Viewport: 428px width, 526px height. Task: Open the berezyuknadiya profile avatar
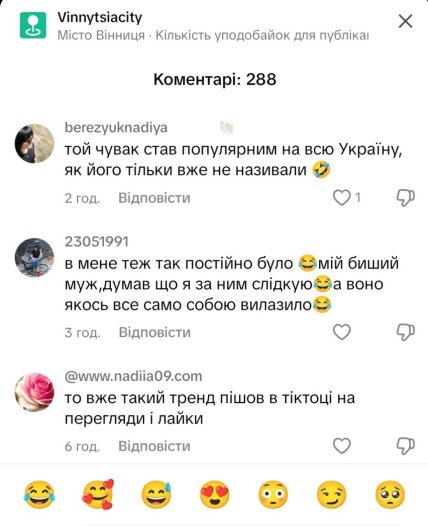click(35, 144)
